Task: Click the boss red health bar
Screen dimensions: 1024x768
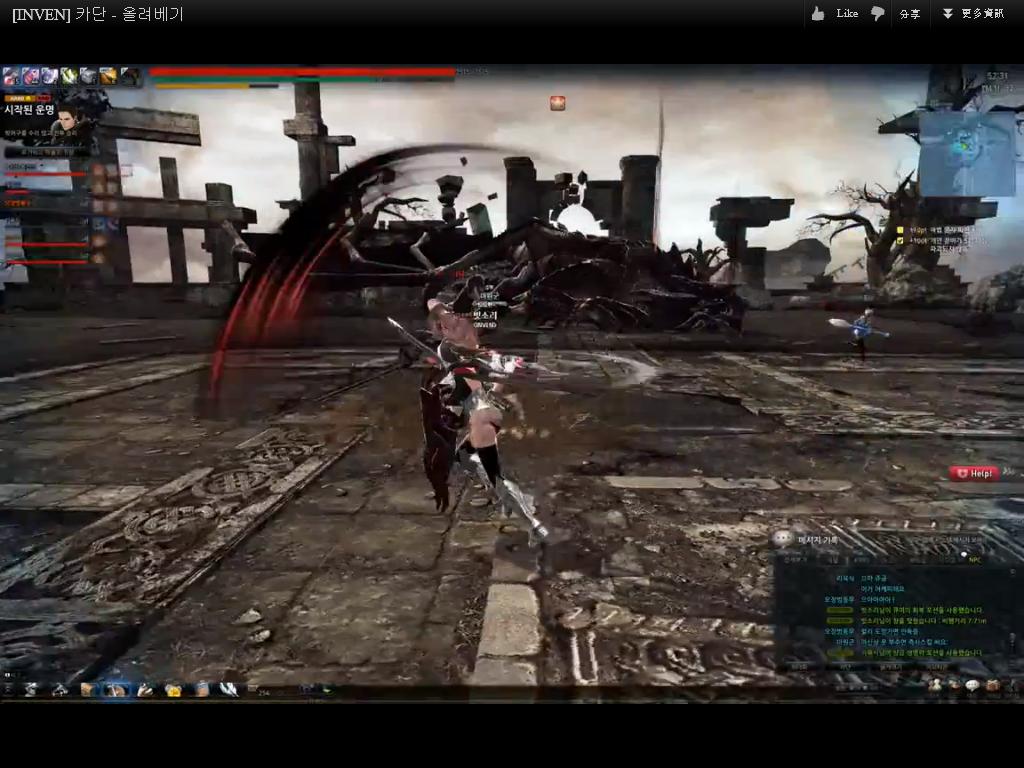Action: (x=302, y=72)
